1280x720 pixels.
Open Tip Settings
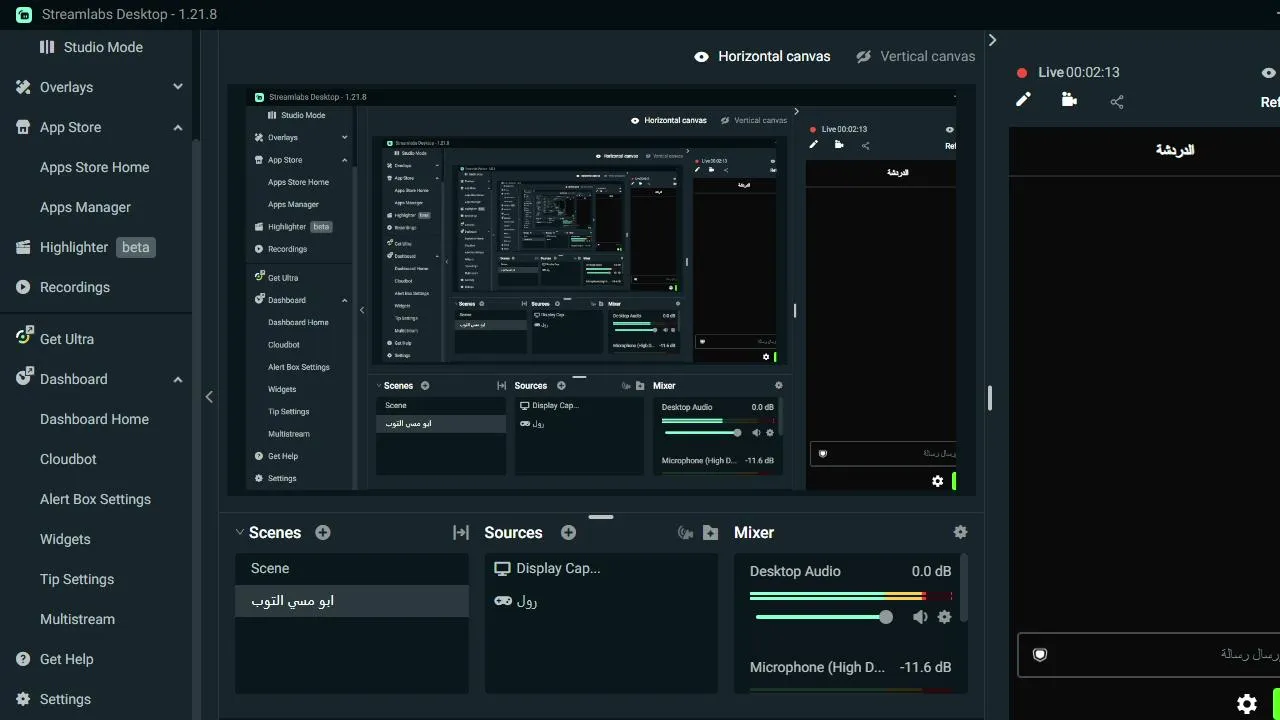77,579
